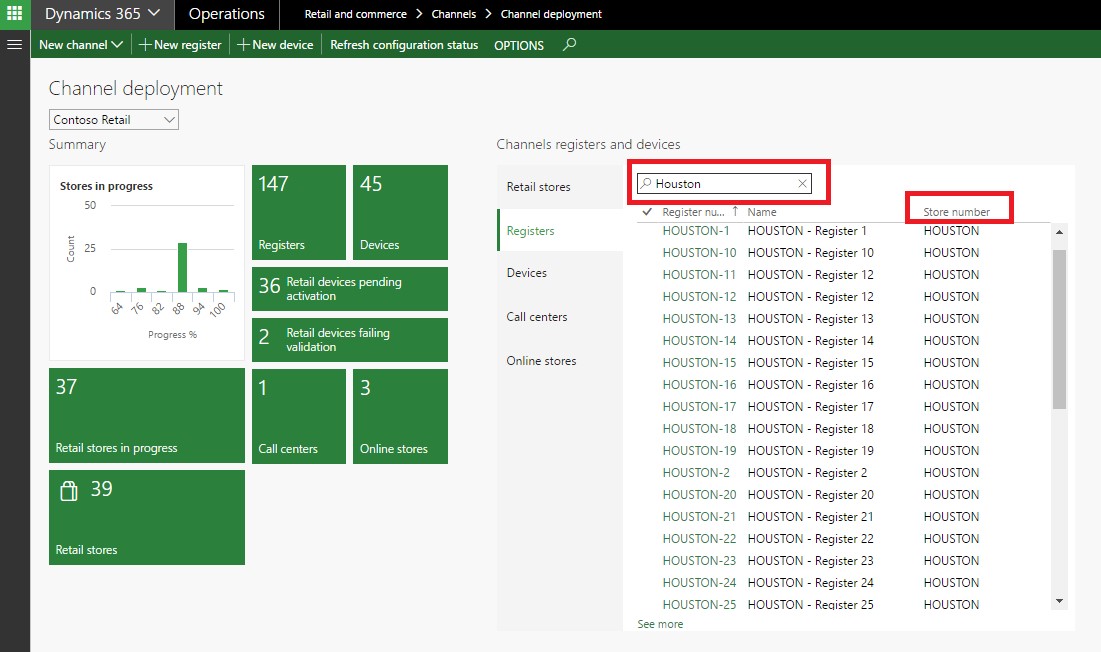Expand the hamburger navigation pane

tap(15, 44)
